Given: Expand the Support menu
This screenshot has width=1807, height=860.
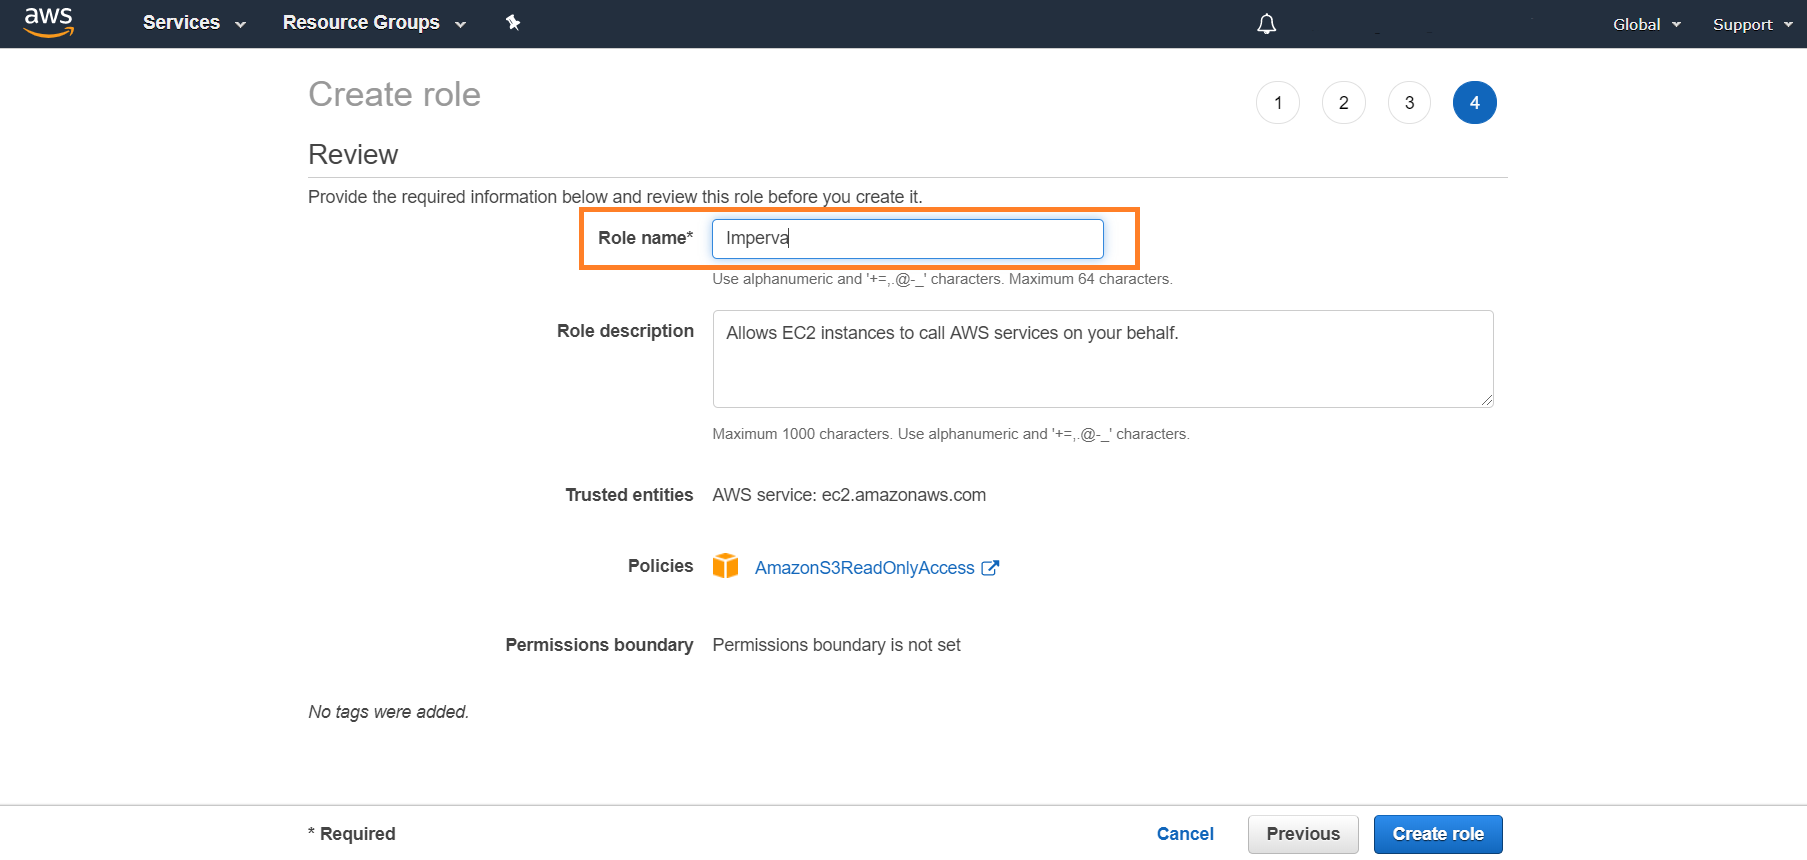Looking at the screenshot, I should click(x=1752, y=24).
